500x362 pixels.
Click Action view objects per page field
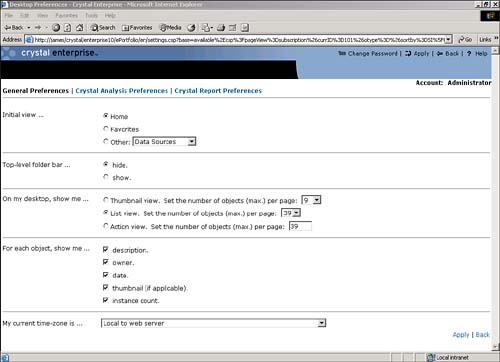pos(300,226)
